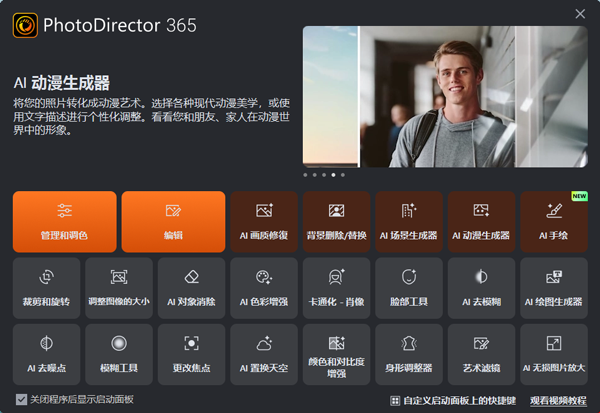Image resolution: width=600 pixels, height=413 pixels.
Task: Open 观看视频教程 link
Action: (558, 401)
